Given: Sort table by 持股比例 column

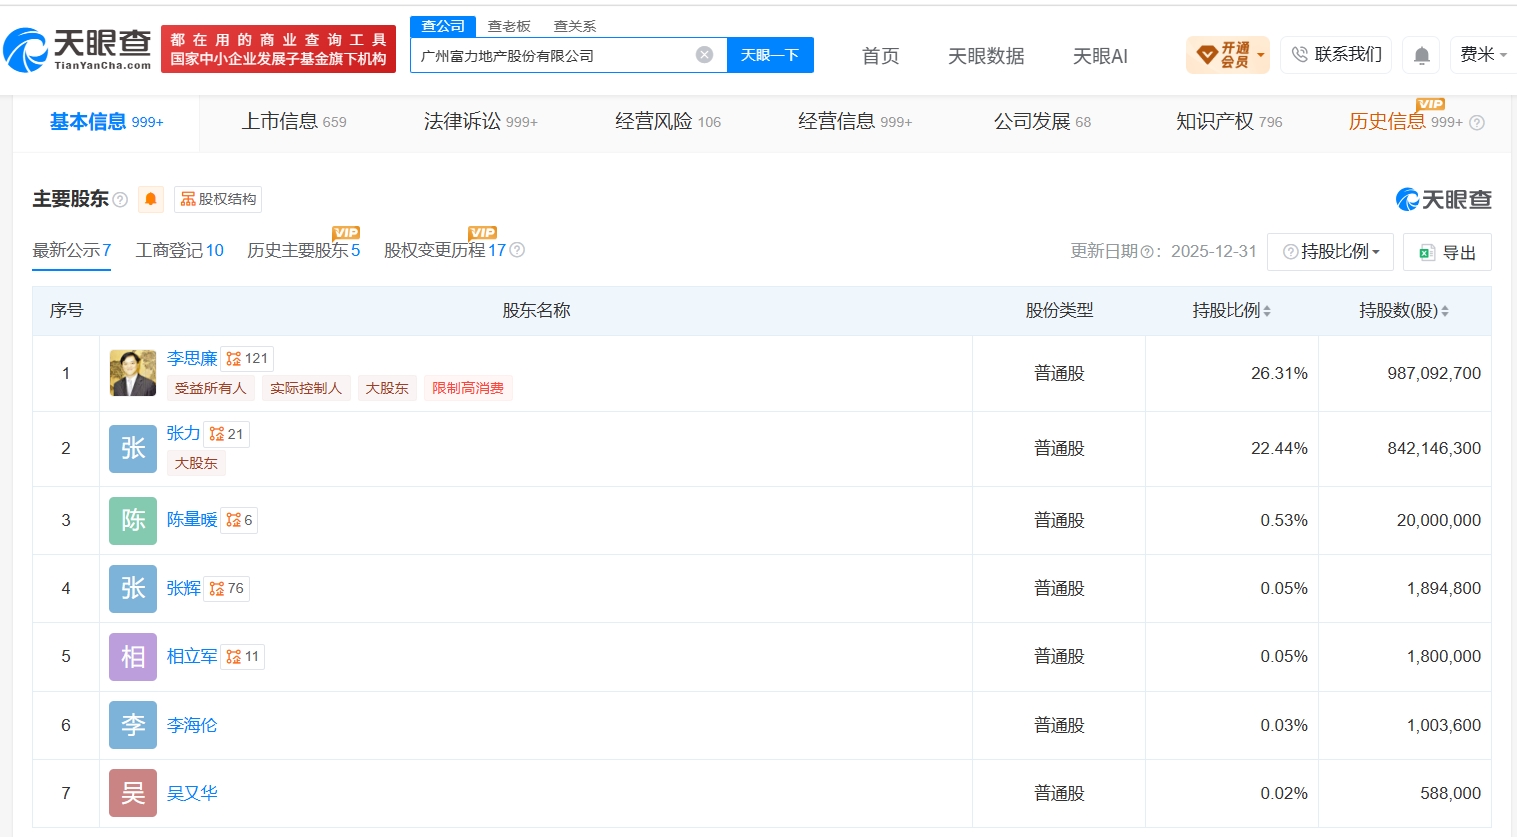Looking at the screenshot, I should point(1231,311).
